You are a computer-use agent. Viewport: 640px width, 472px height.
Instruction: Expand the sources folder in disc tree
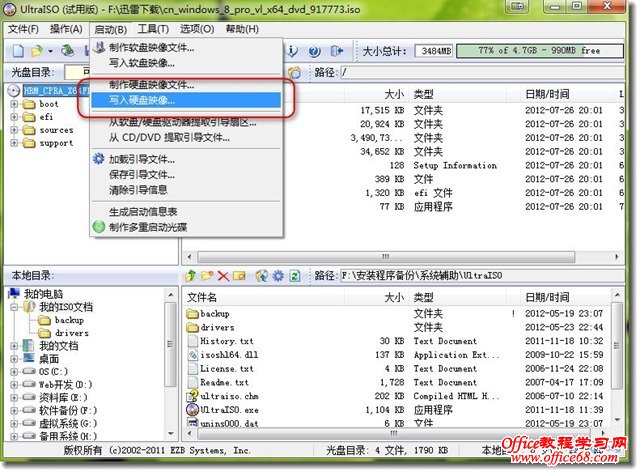click(14, 130)
